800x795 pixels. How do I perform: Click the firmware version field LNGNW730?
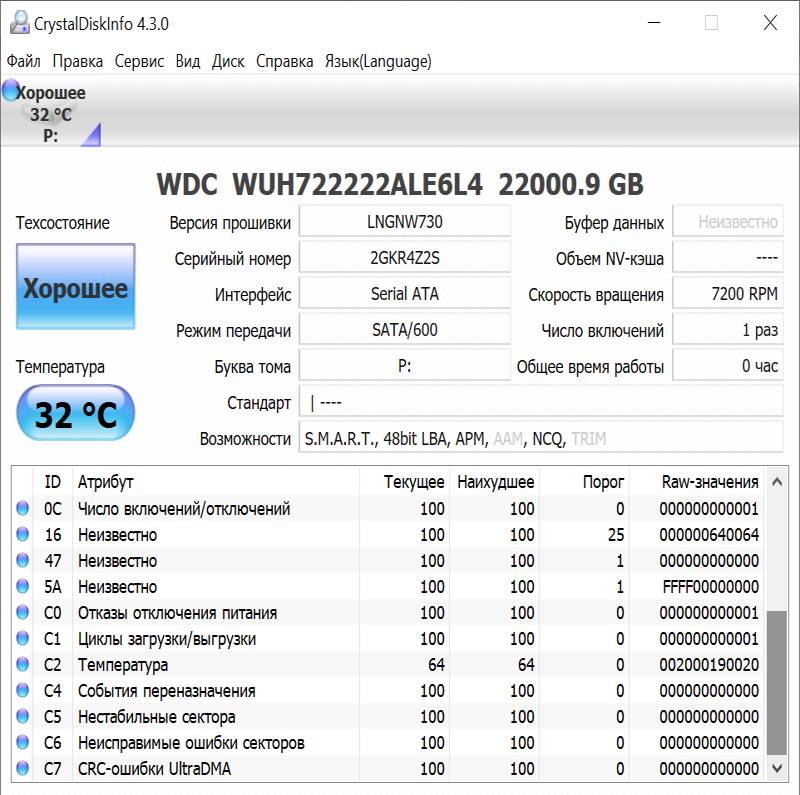coord(404,222)
